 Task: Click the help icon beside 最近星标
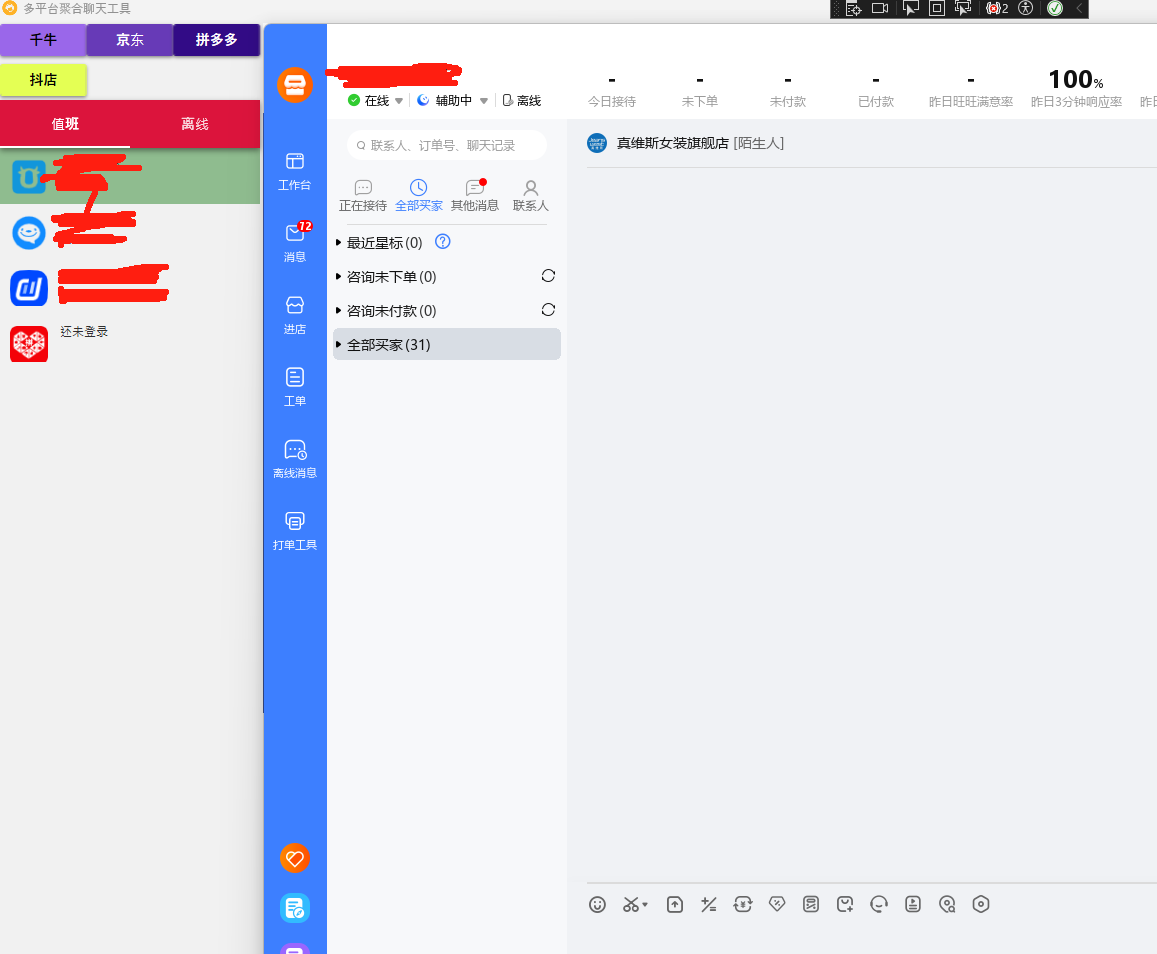(443, 242)
